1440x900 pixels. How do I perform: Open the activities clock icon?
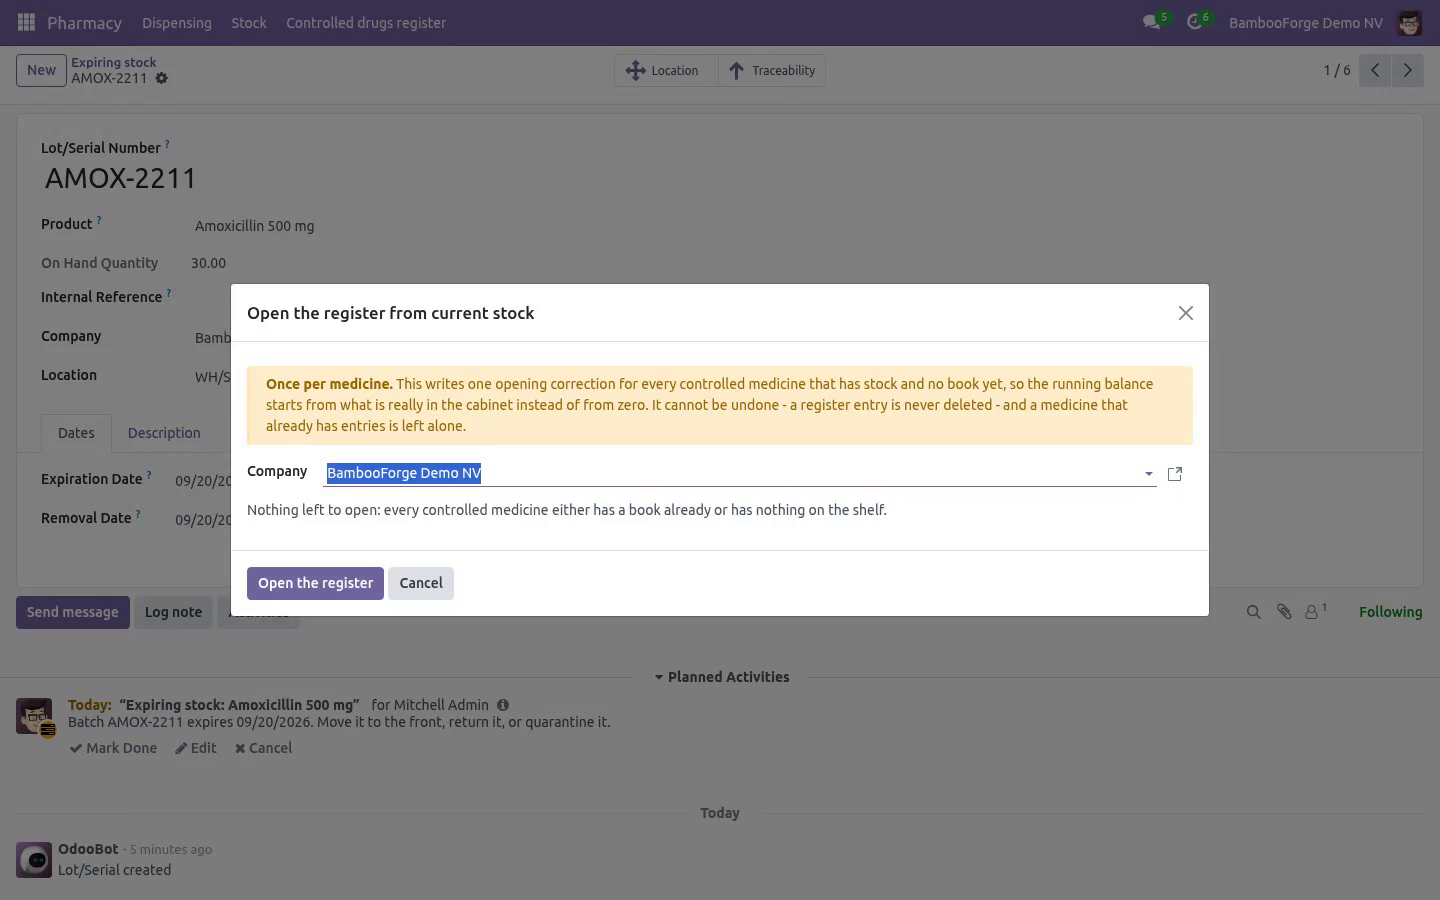coord(1197,22)
